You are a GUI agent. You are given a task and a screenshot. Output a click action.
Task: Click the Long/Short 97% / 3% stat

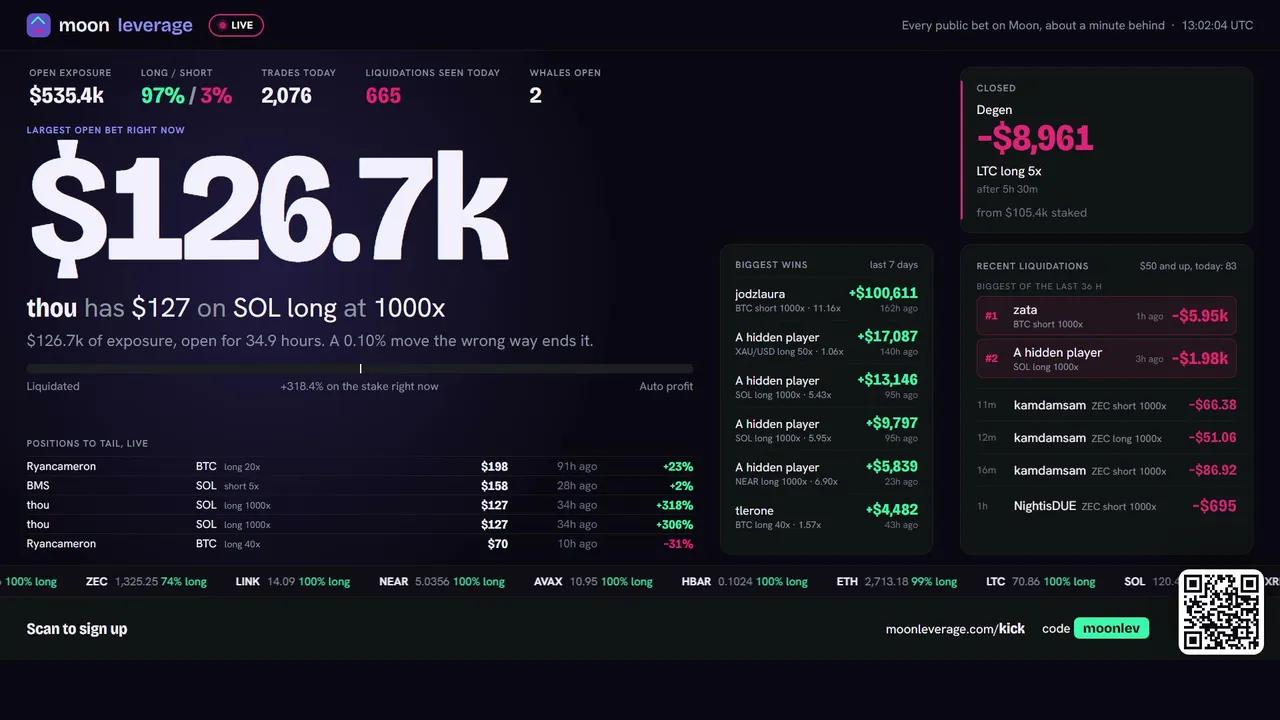[186, 87]
